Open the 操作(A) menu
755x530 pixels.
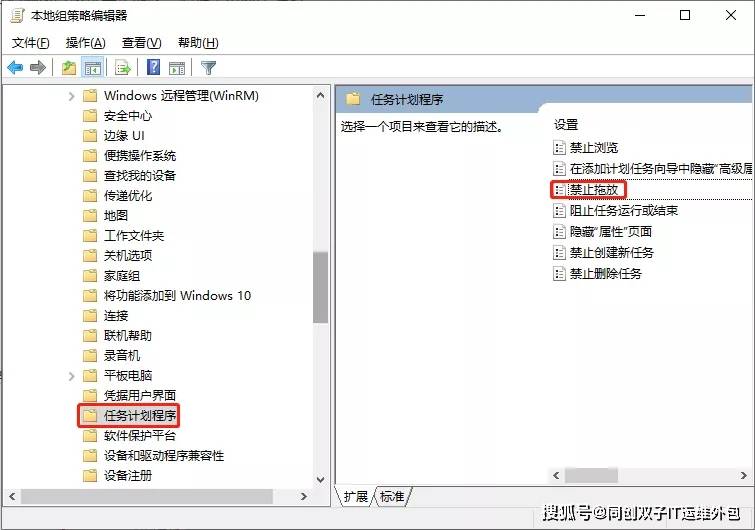click(x=85, y=43)
